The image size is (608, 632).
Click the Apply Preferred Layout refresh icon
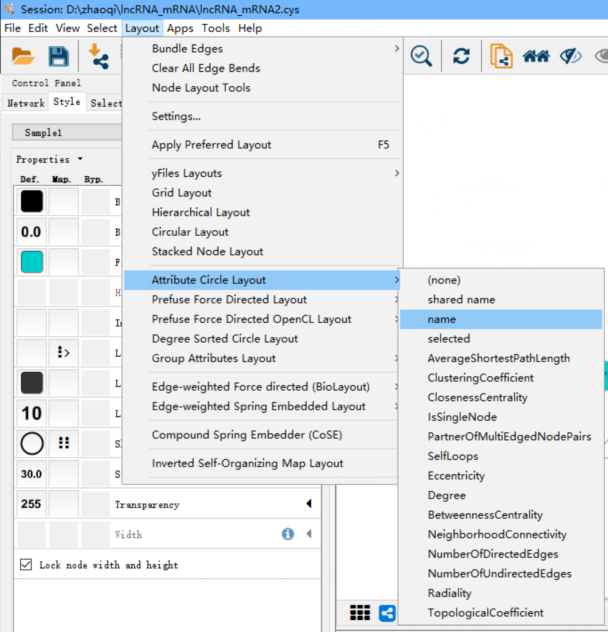(x=461, y=57)
